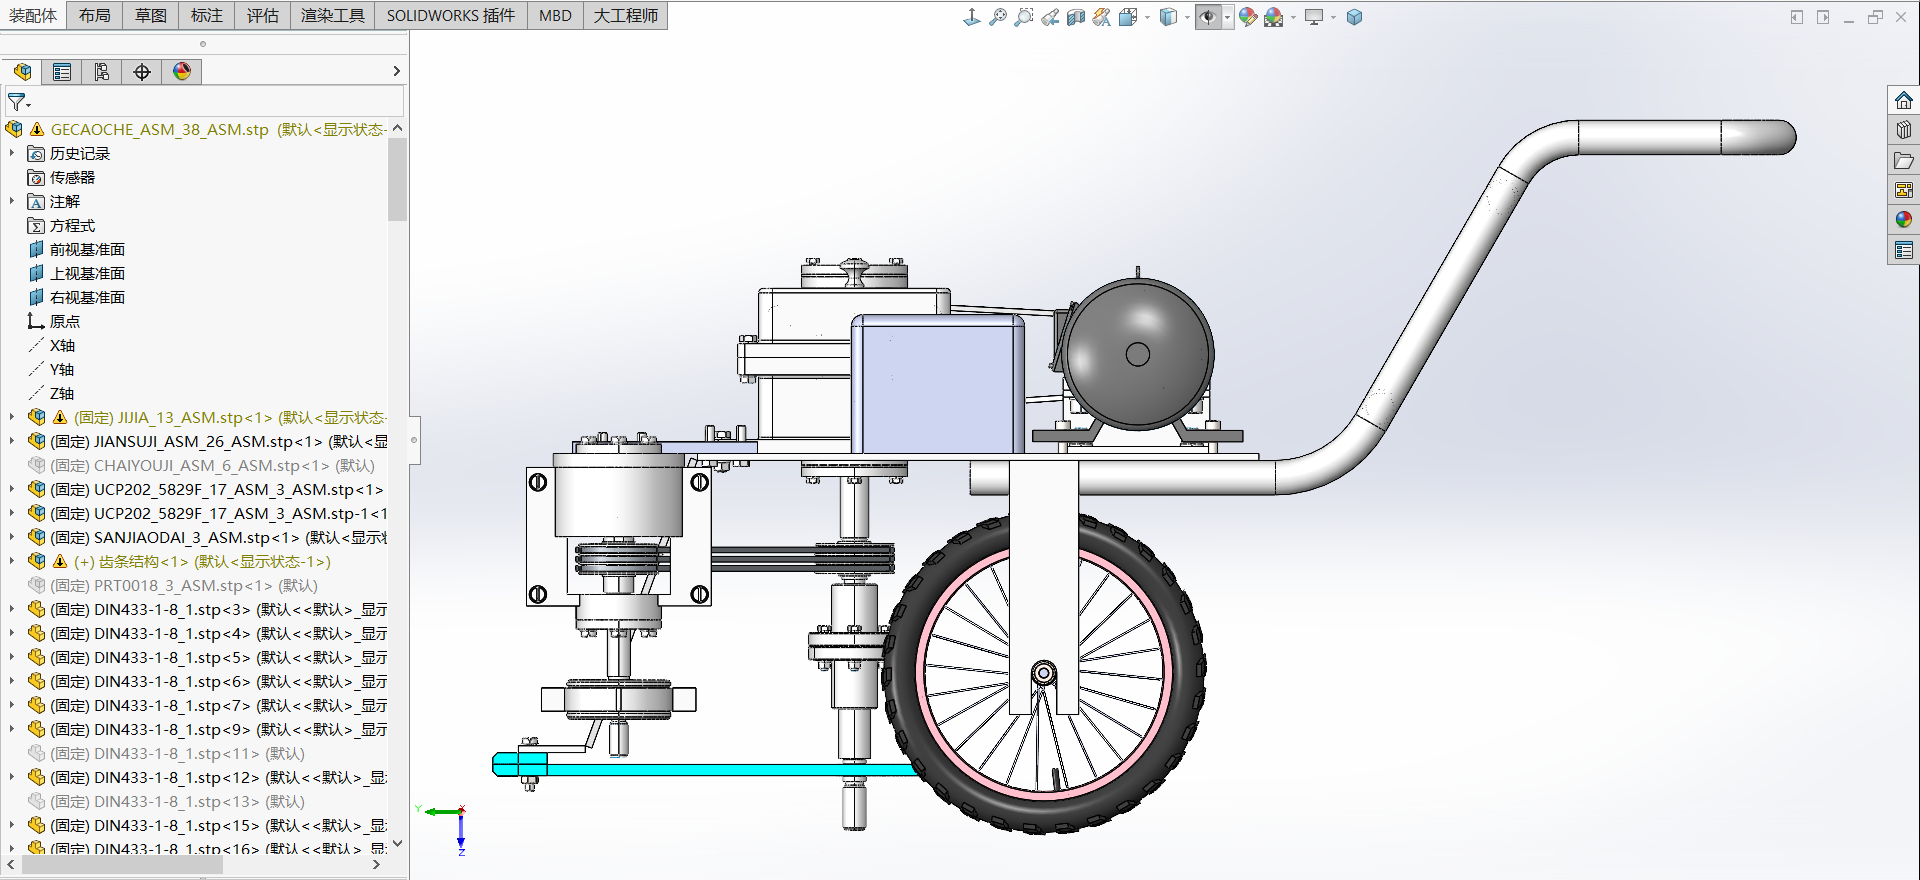Click Zoom to Fit magnifier icon
The height and width of the screenshot is (880, 1920).
pos(997,17)
